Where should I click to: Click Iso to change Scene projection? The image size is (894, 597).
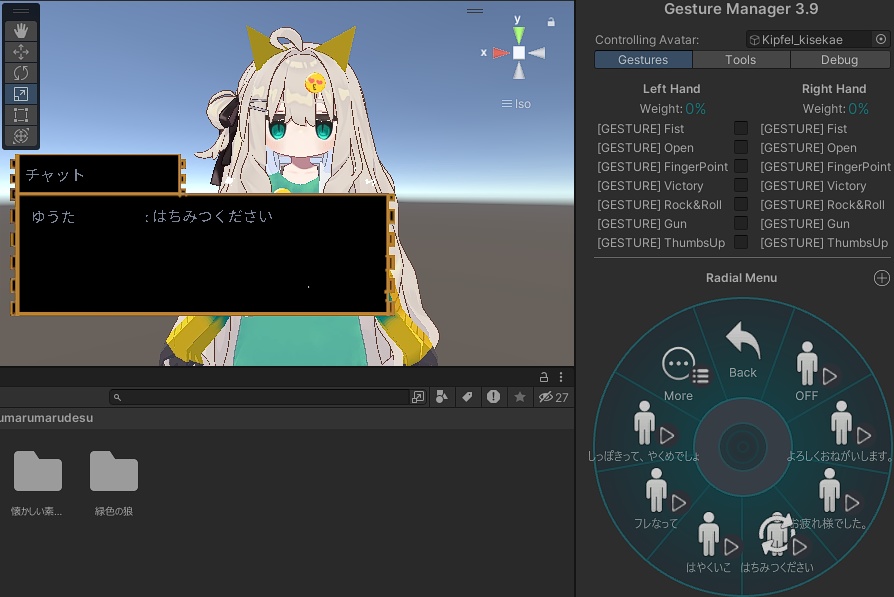(x=522, y=104)
